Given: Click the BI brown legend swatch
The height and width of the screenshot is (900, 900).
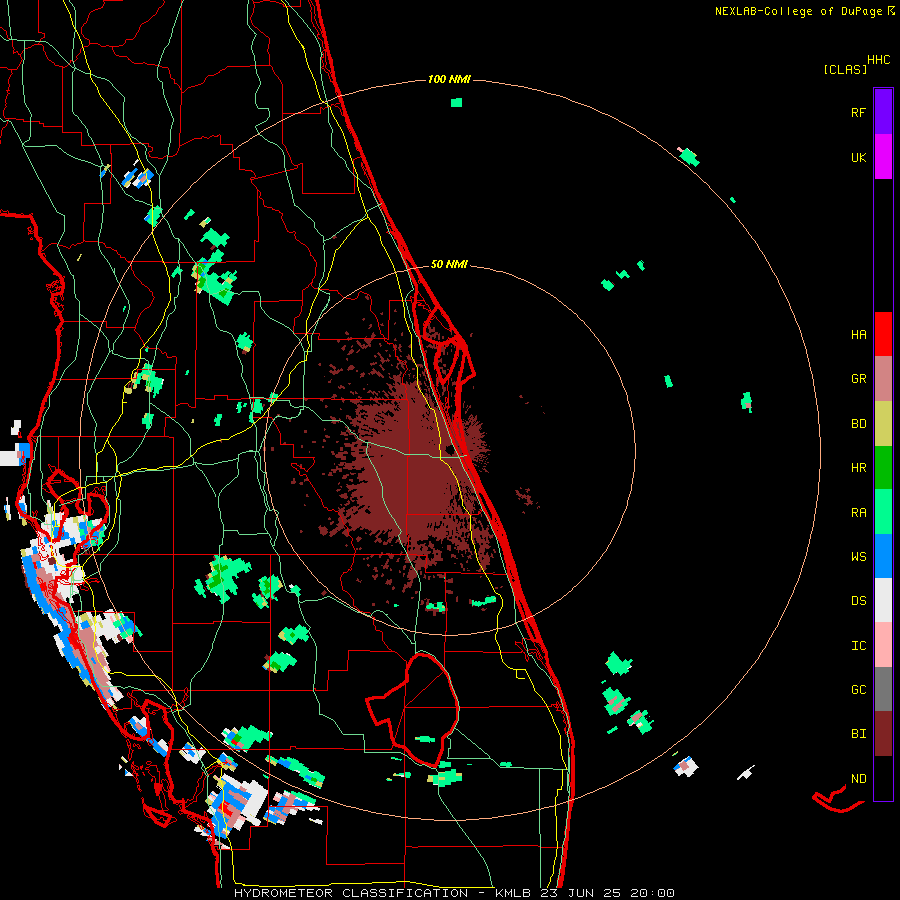Looking at the screenshot, I should point(883,734).
